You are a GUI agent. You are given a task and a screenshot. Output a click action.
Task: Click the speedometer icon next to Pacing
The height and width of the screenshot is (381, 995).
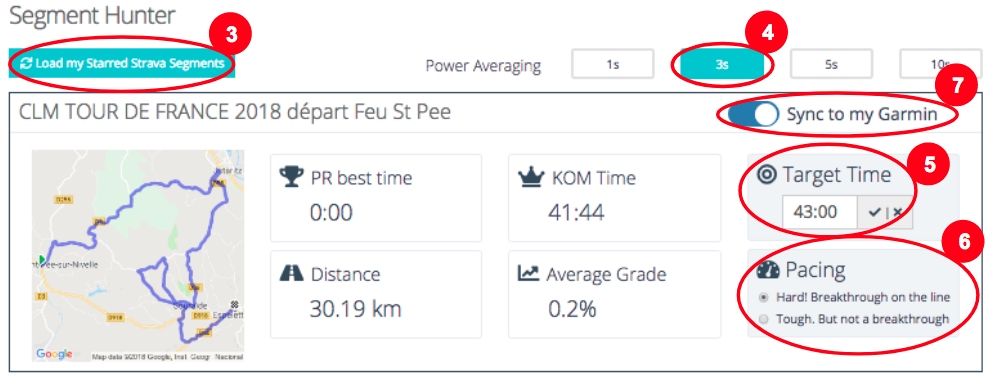click(768, 271)
